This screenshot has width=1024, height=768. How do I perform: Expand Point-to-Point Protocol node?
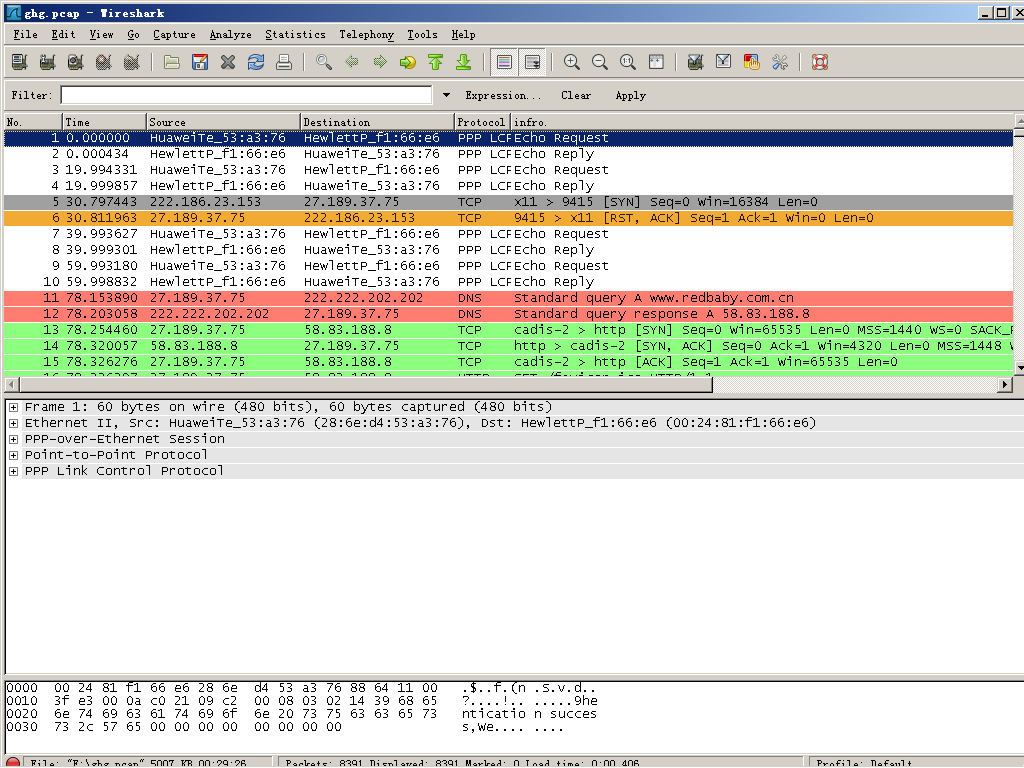[x=13, y=455]
